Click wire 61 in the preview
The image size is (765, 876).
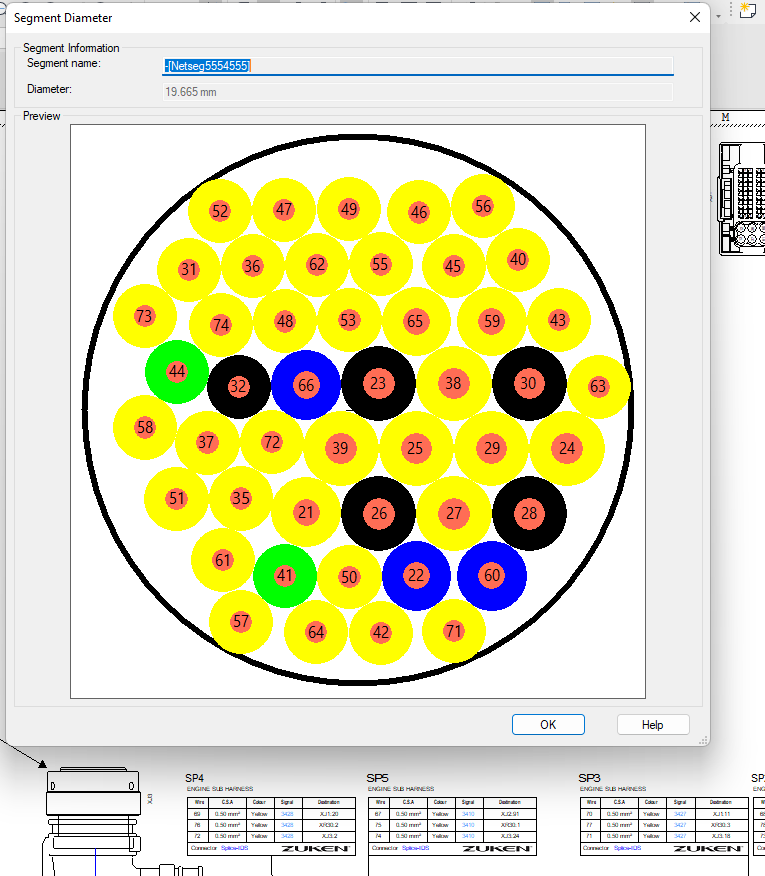pyautogui.click(x=223, y=560)
